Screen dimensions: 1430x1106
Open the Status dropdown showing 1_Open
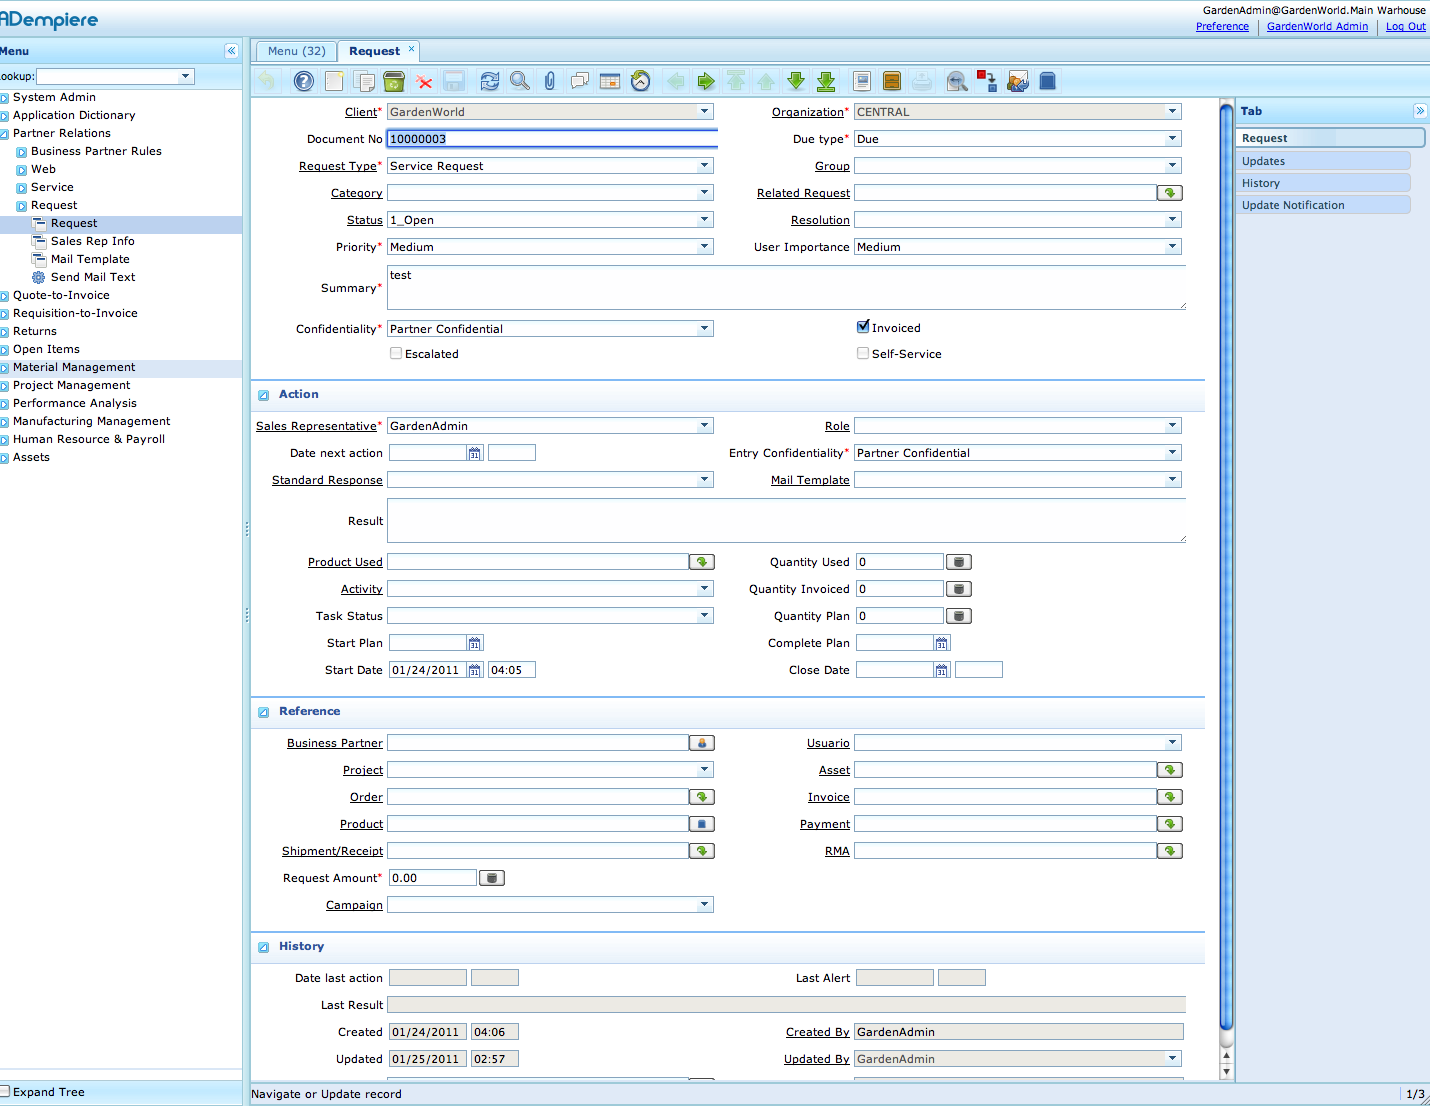click(x=705, y=220)
